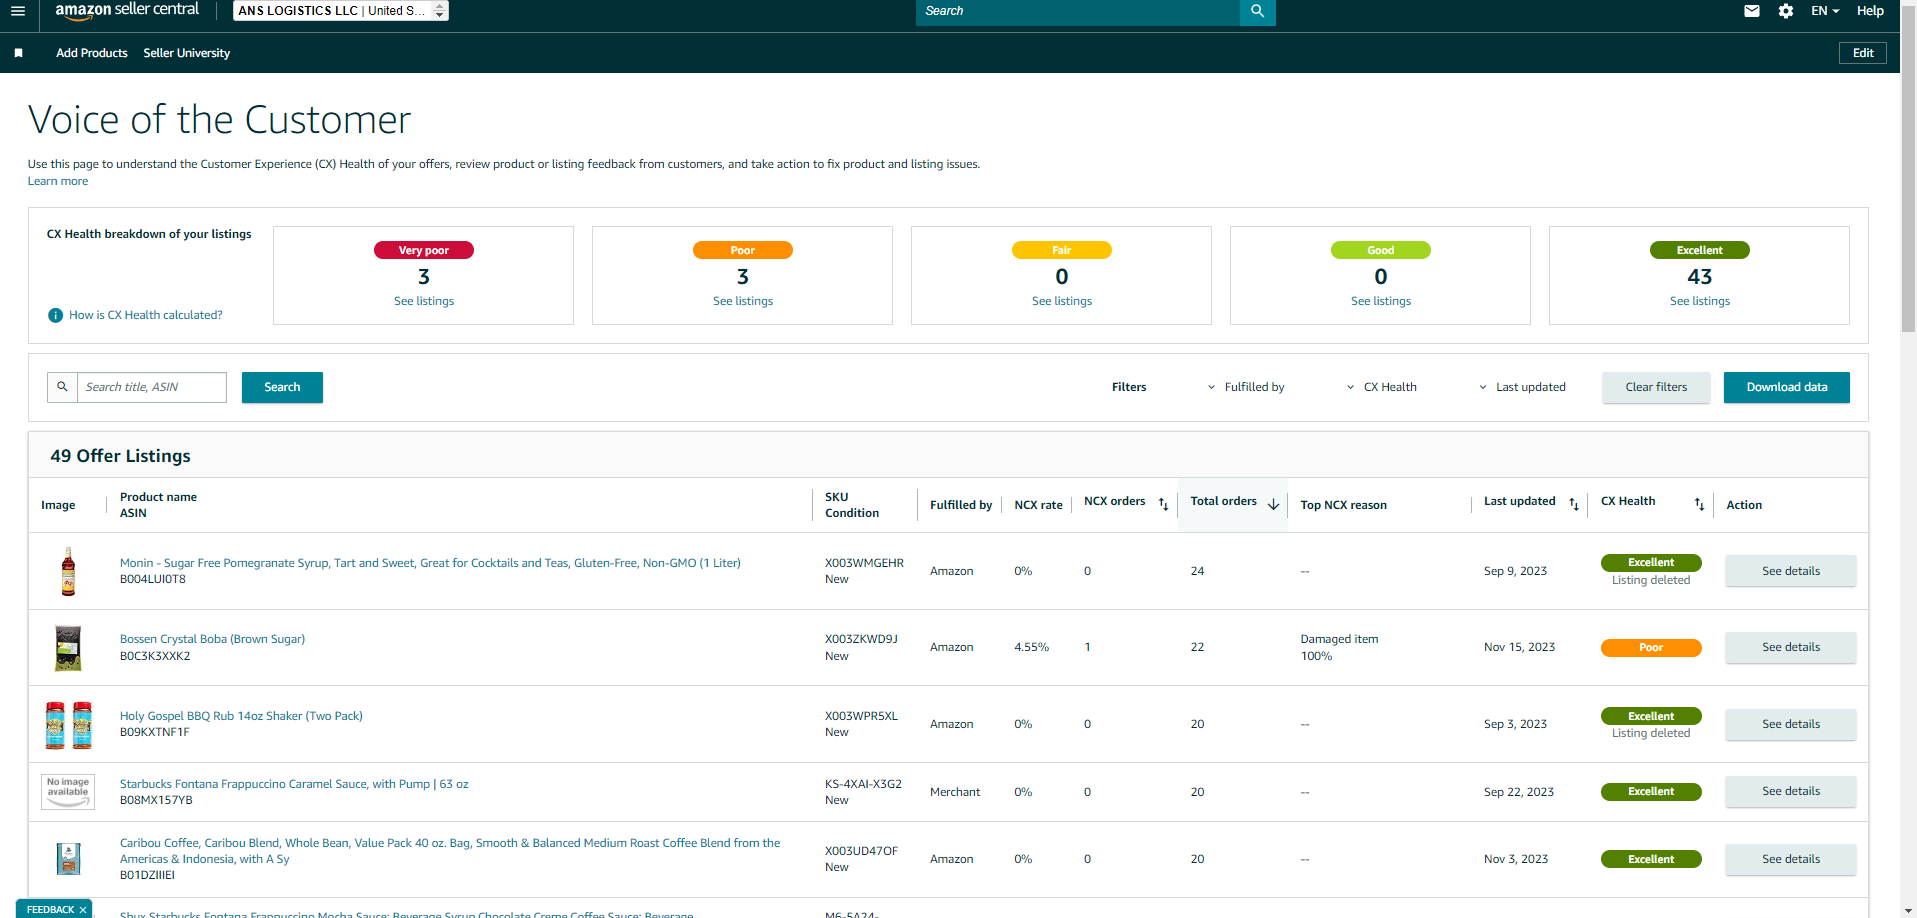Click the Very poor summary badge
This screenshot has height=918, width=1917.
click(x=424, y=250)
